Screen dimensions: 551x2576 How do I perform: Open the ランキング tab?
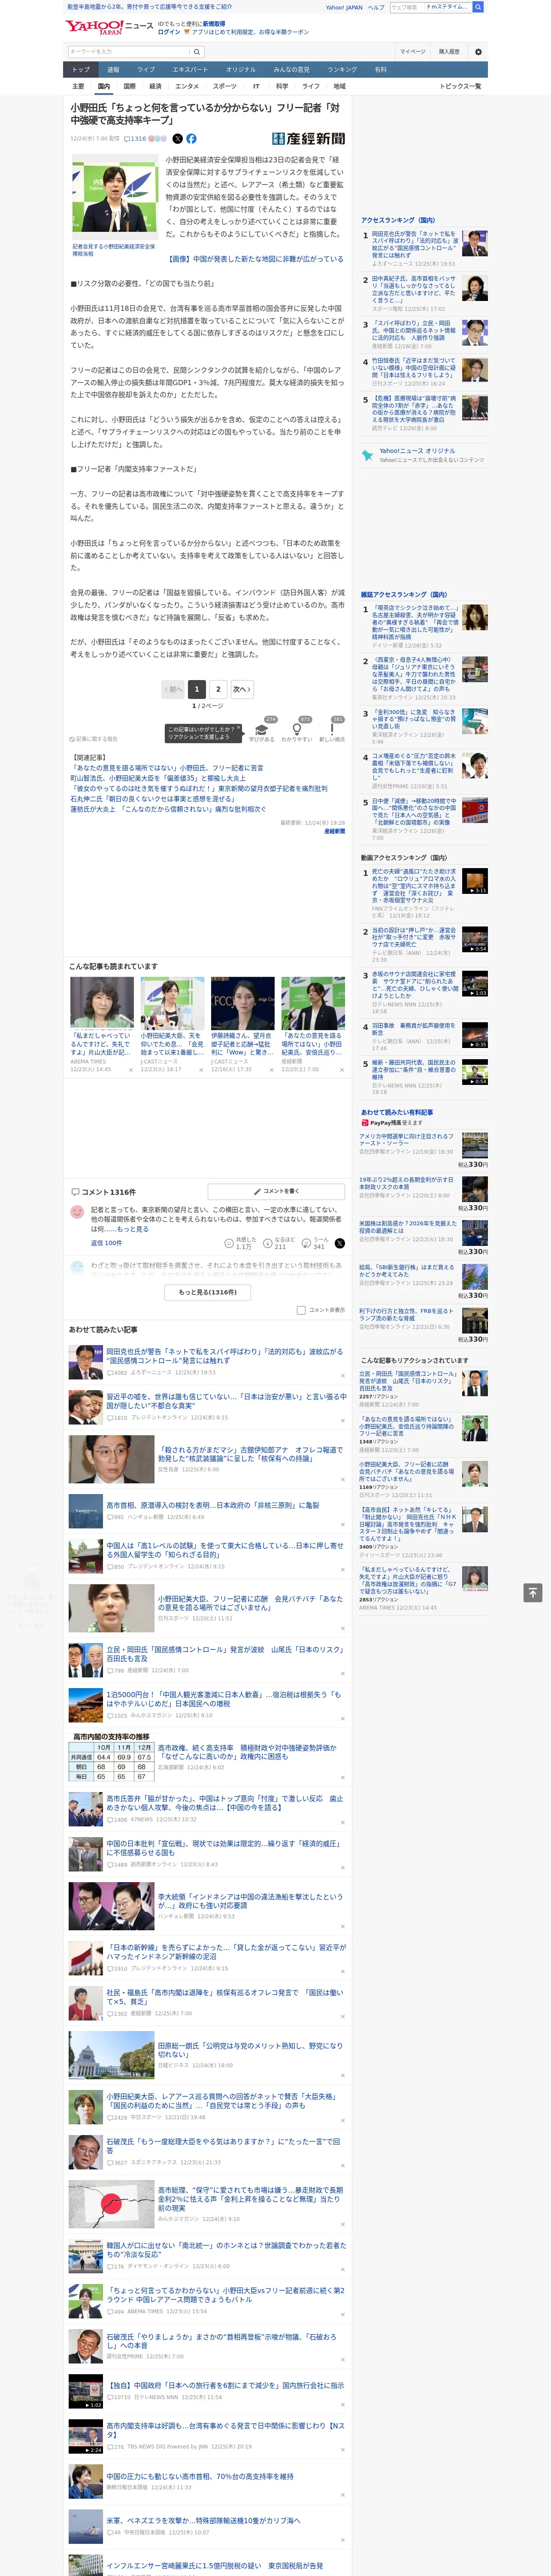pyautogui.click(x=342, y=69)
